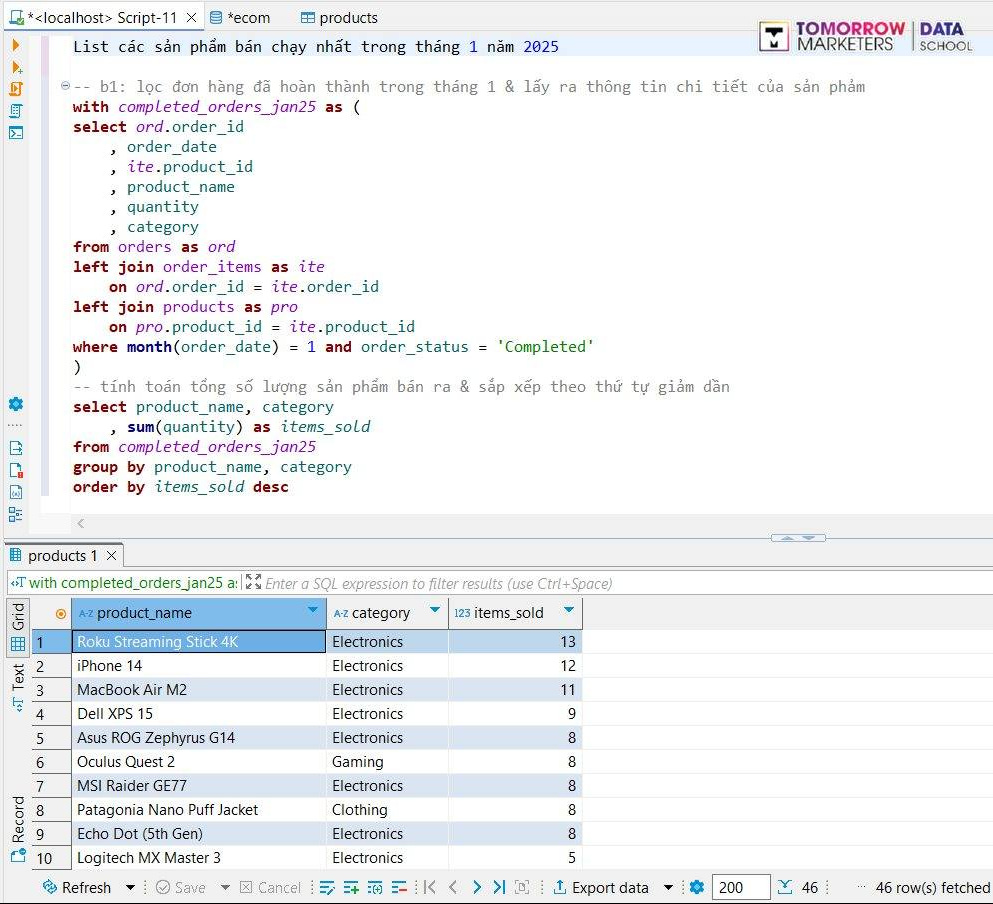
Task: Click the 46 row(s) fetched status
Action: point(932,888)
